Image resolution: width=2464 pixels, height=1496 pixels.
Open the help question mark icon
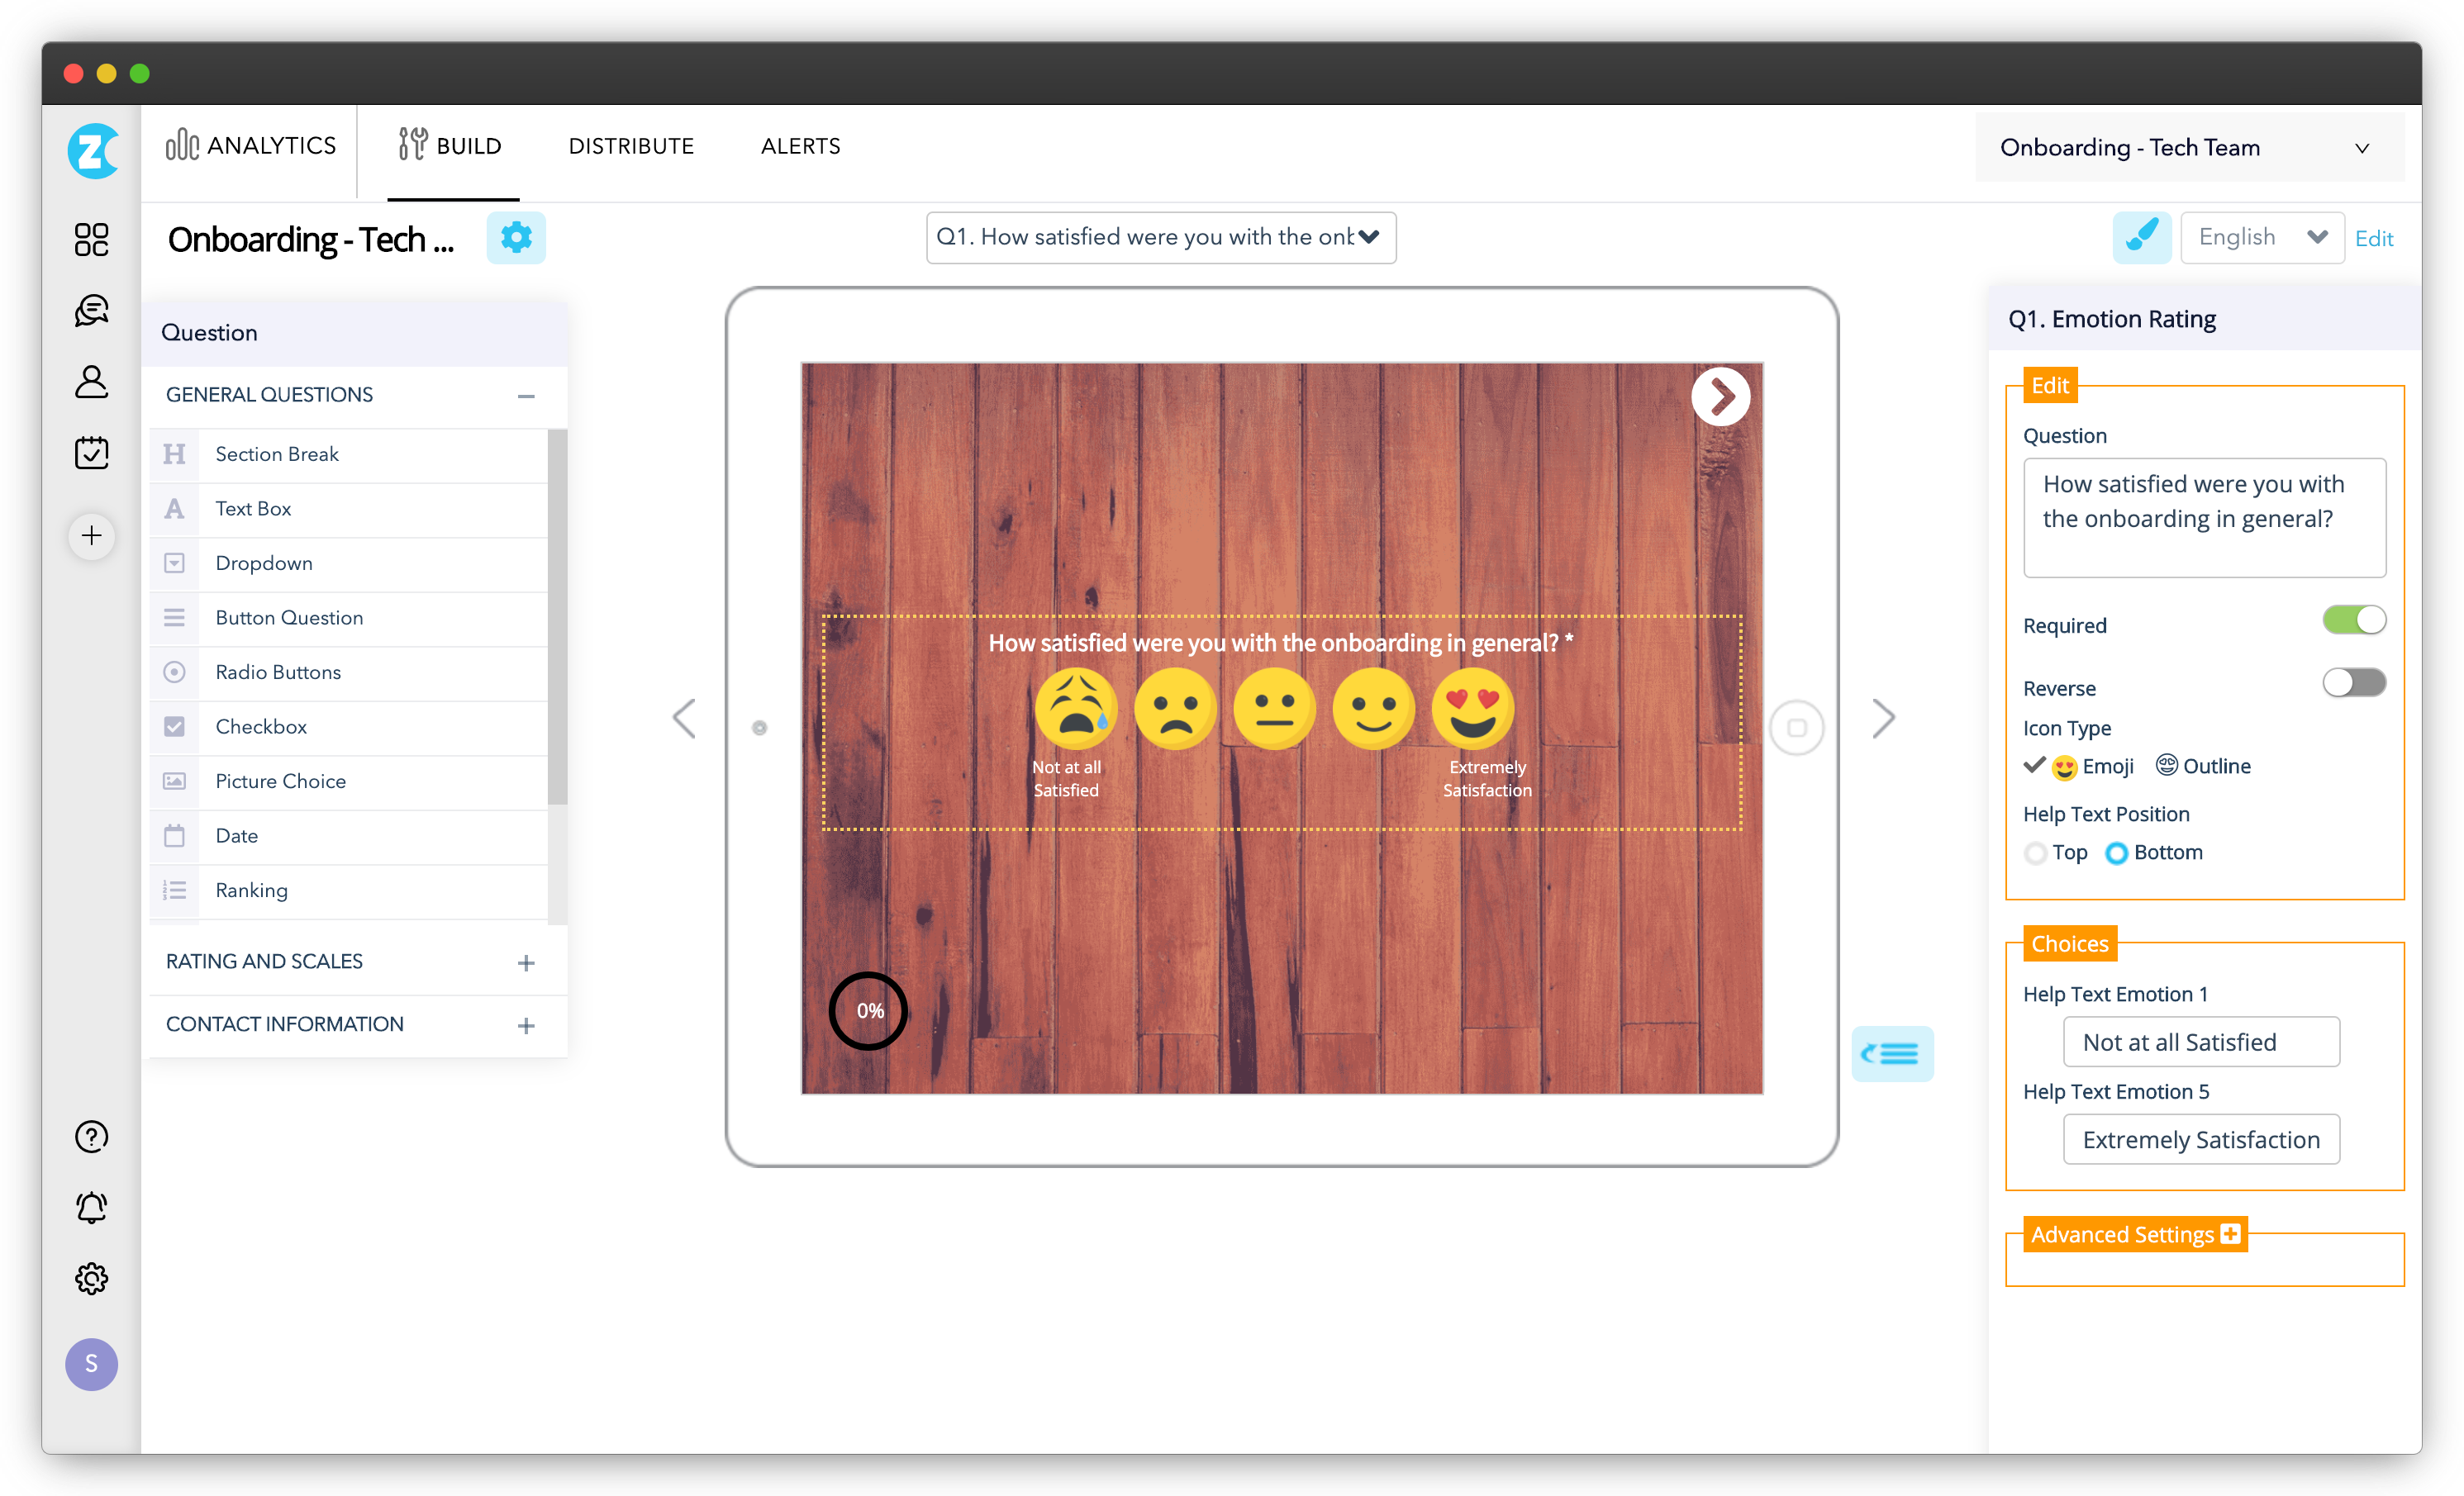[91, 1136]
